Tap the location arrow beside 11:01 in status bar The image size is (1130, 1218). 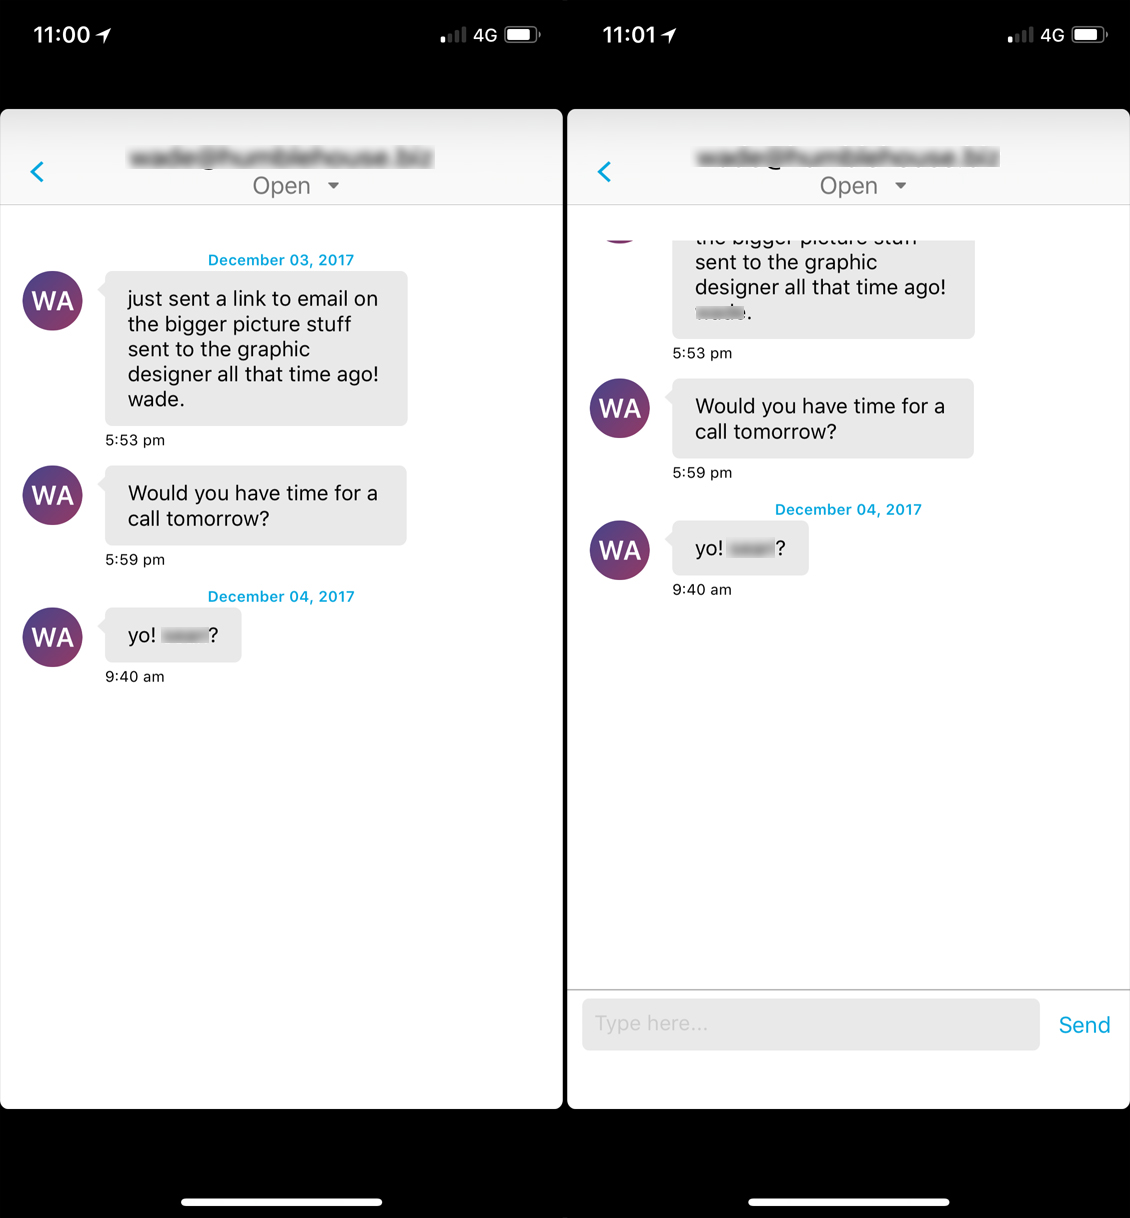(670, 35)
